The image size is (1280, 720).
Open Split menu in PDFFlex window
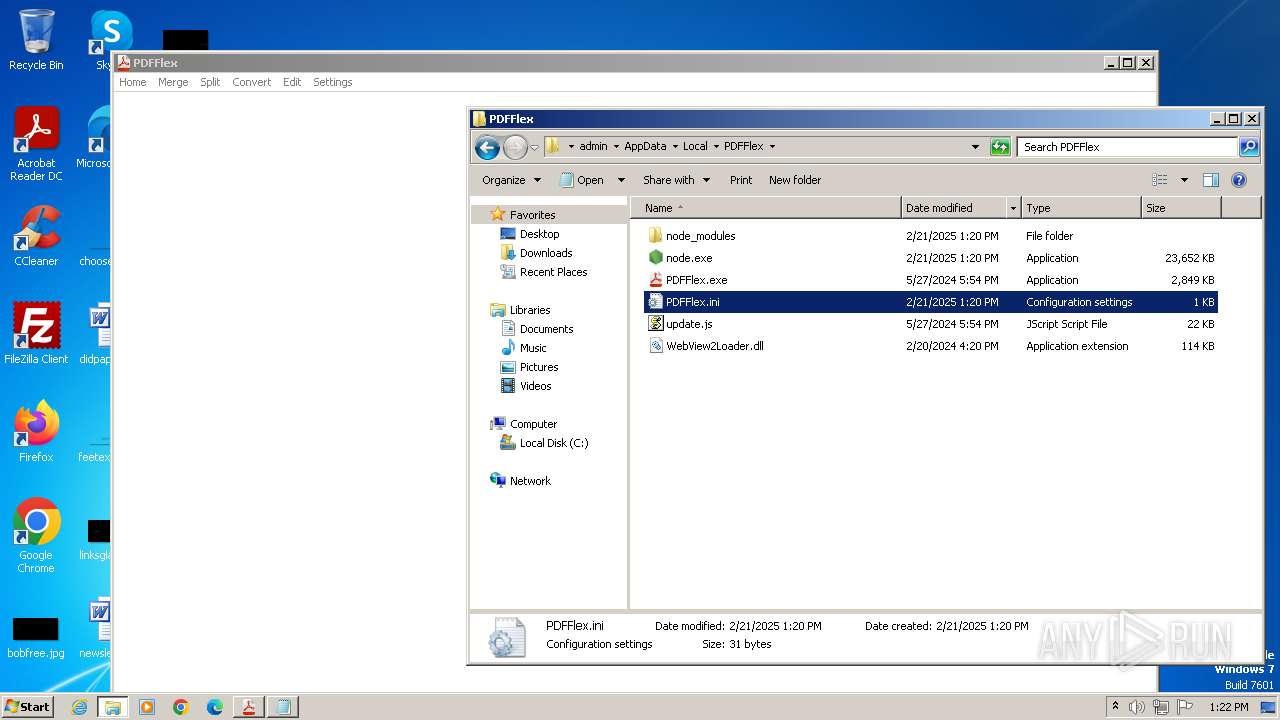(210, 82)
